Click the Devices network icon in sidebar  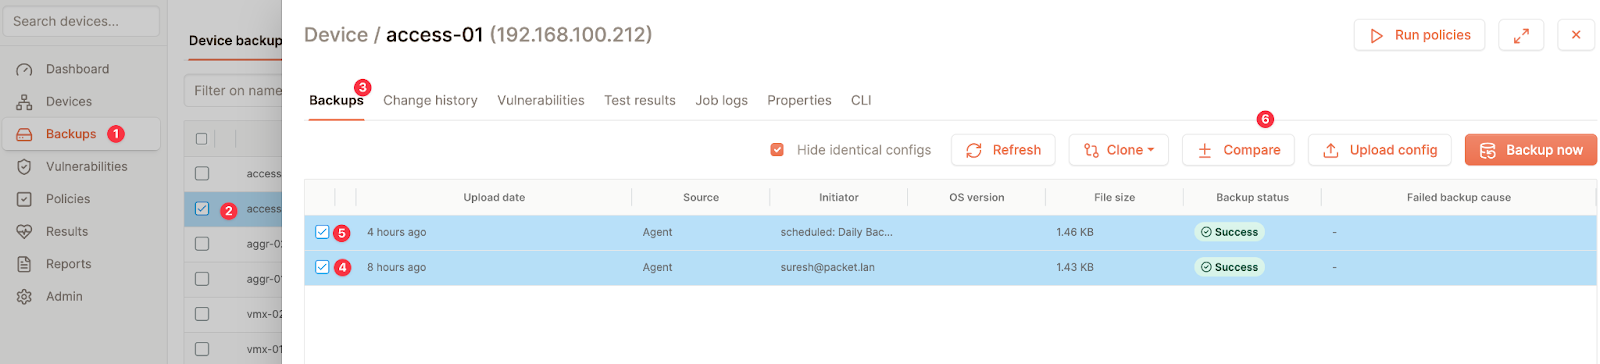click(25, 102)
